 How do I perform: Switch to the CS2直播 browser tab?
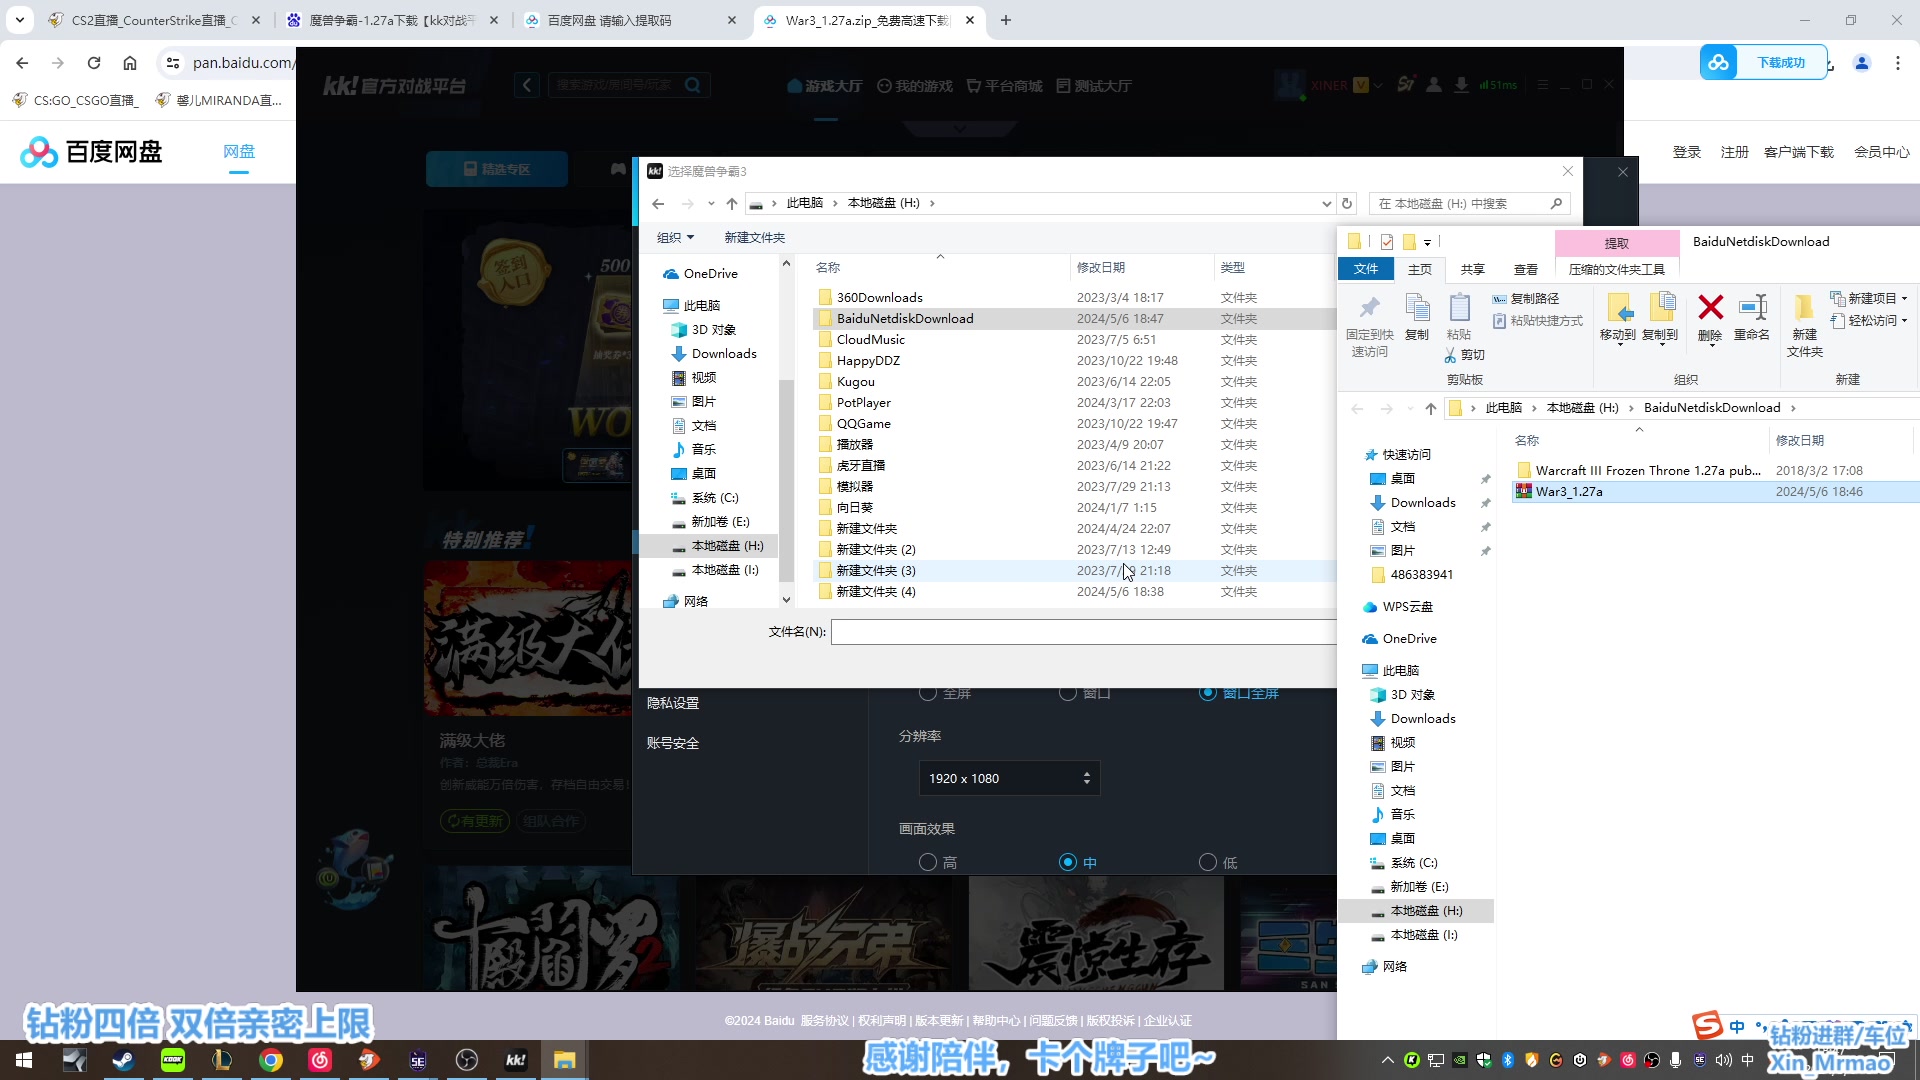(152, 20)
